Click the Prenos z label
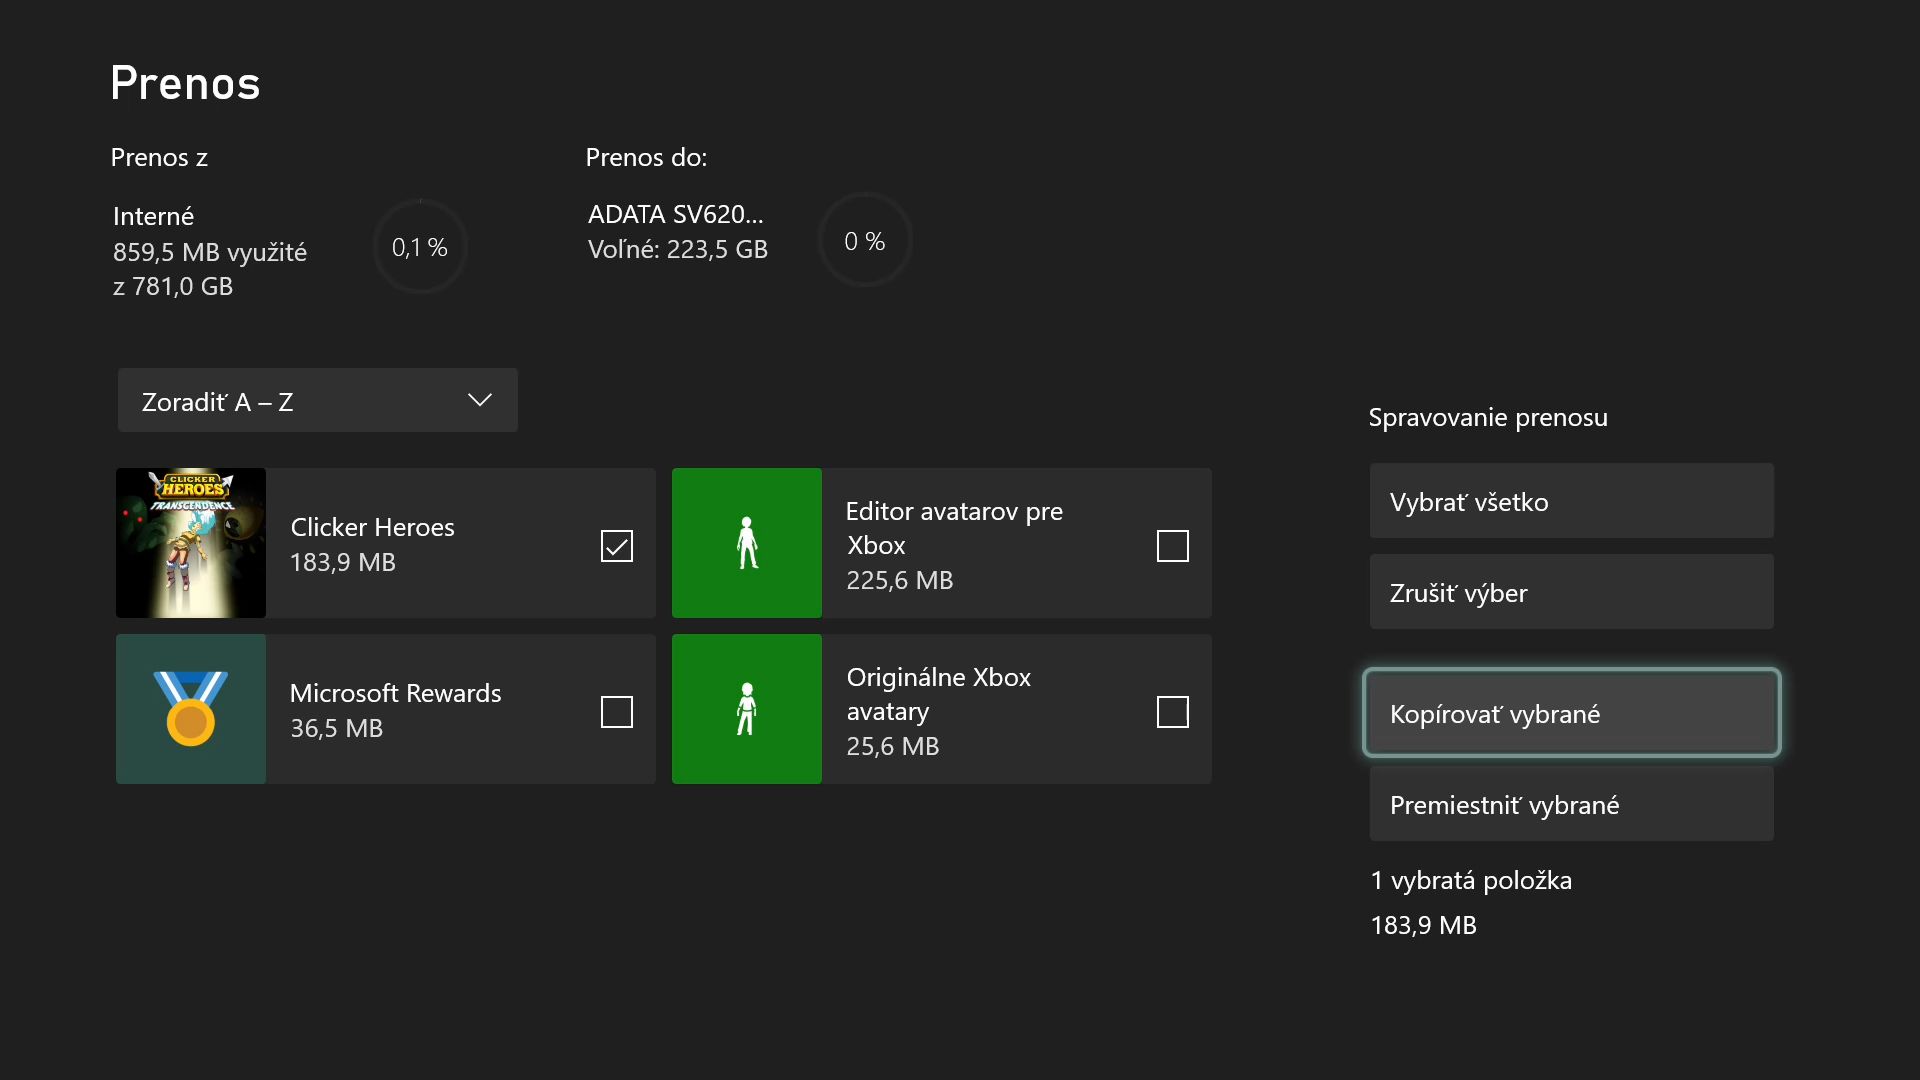This screenshot has height=1080, width=1920. 159,157
